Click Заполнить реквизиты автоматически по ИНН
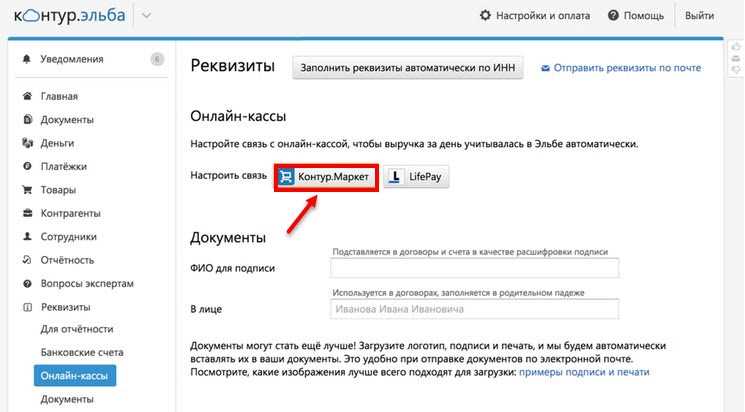This screenshot has width=745, height=412. click(x=408, y=67)
